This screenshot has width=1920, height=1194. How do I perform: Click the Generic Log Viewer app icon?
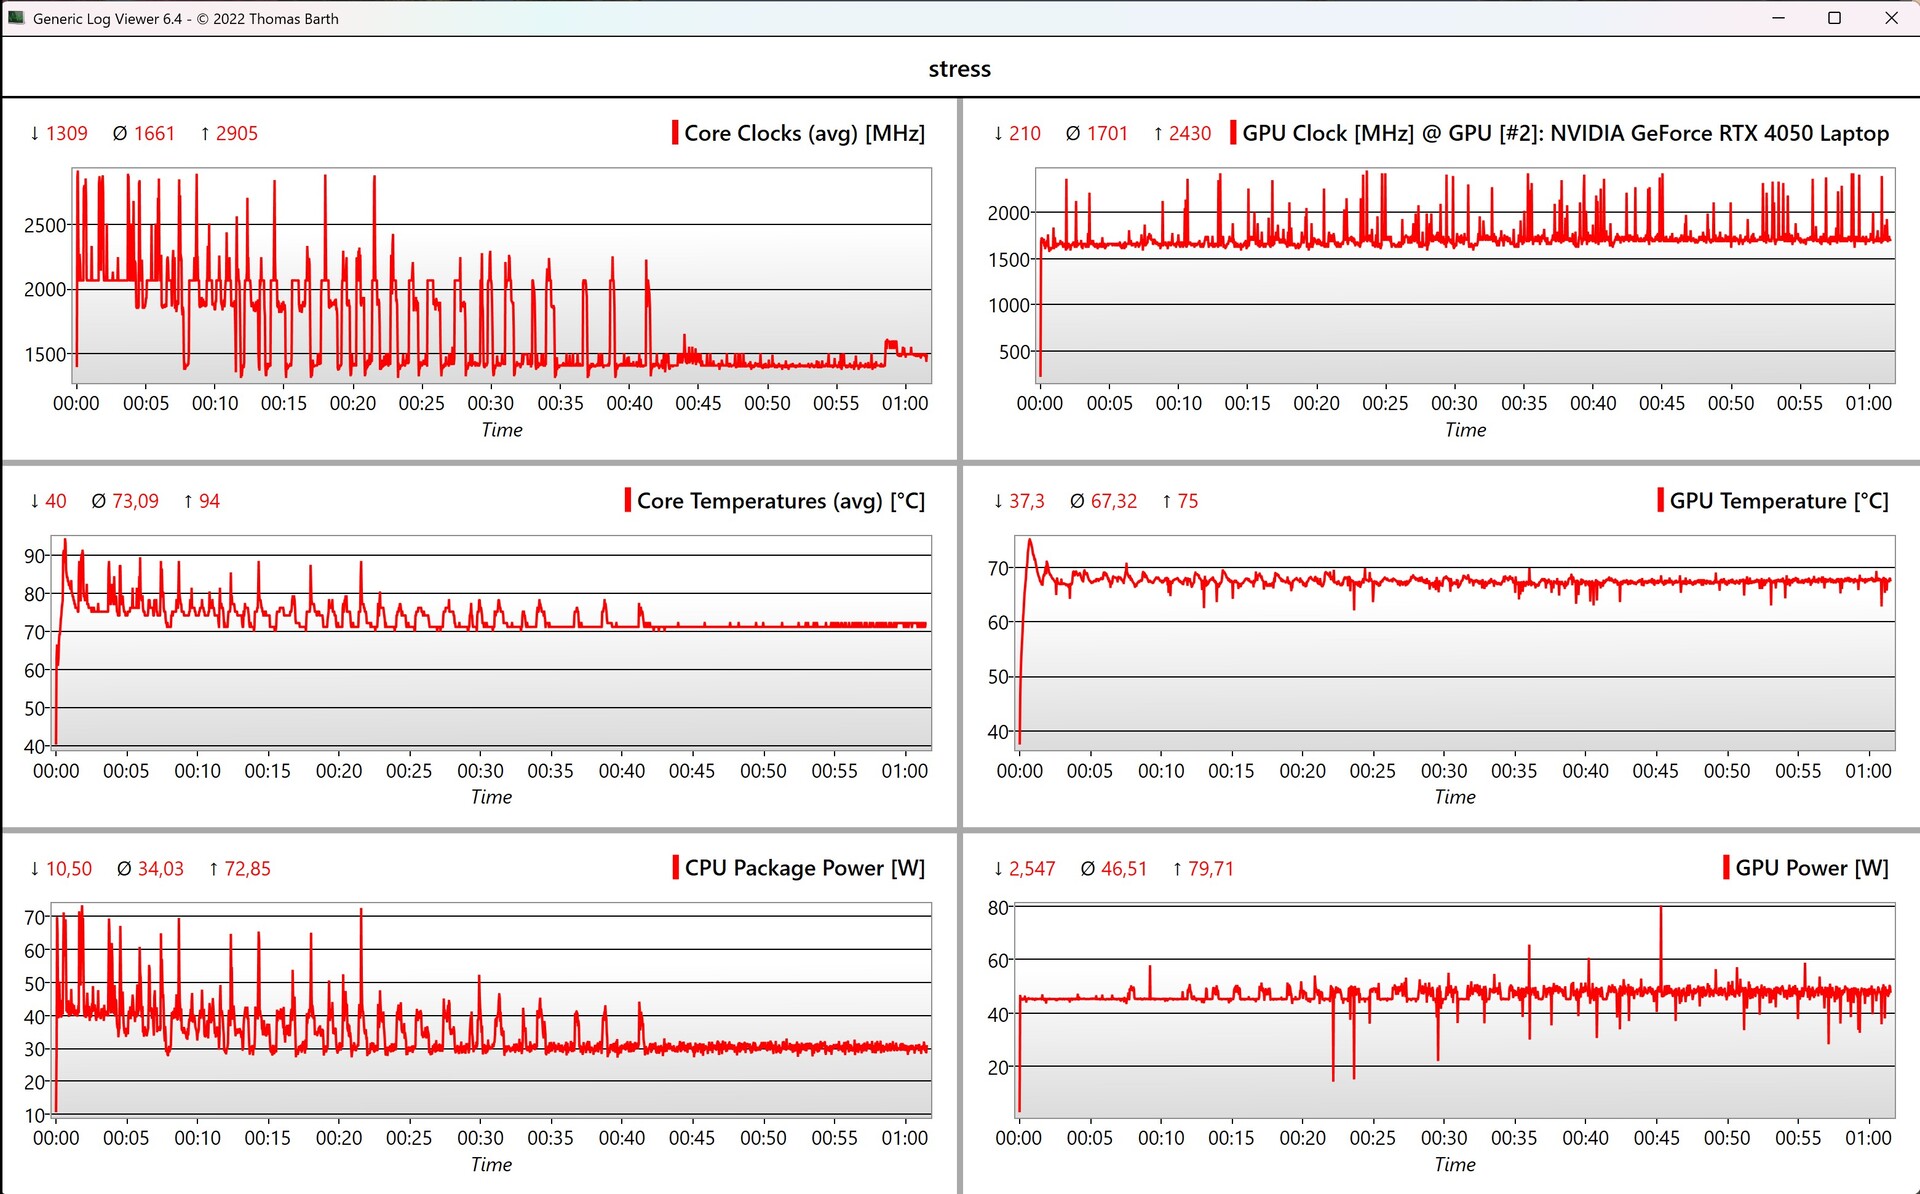[16, 18]
